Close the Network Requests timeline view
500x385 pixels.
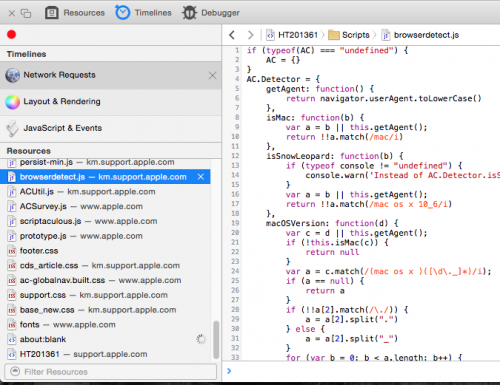212,75
